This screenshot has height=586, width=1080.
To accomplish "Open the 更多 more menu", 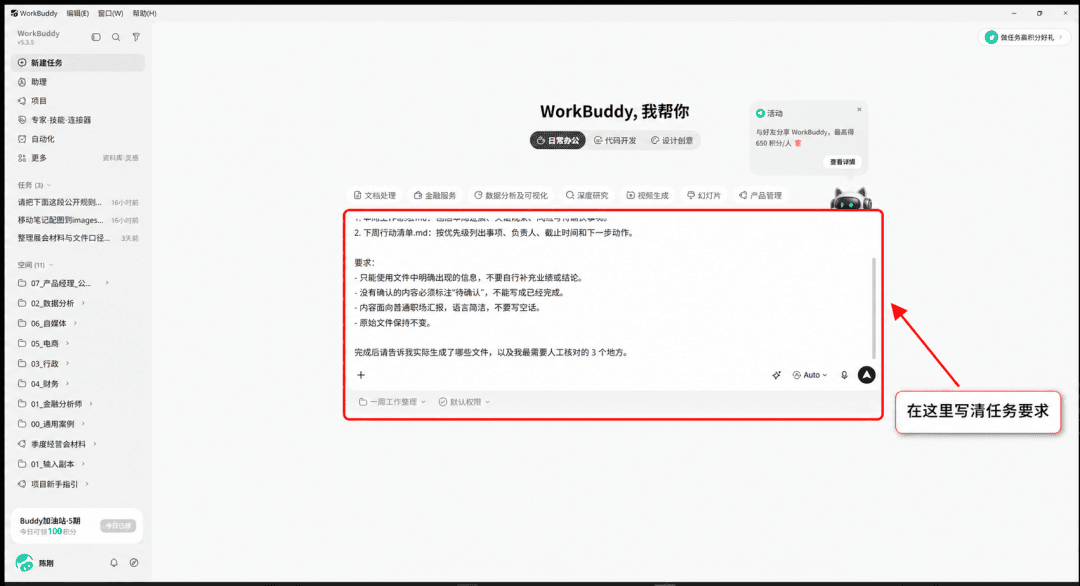I will [39, 158].
